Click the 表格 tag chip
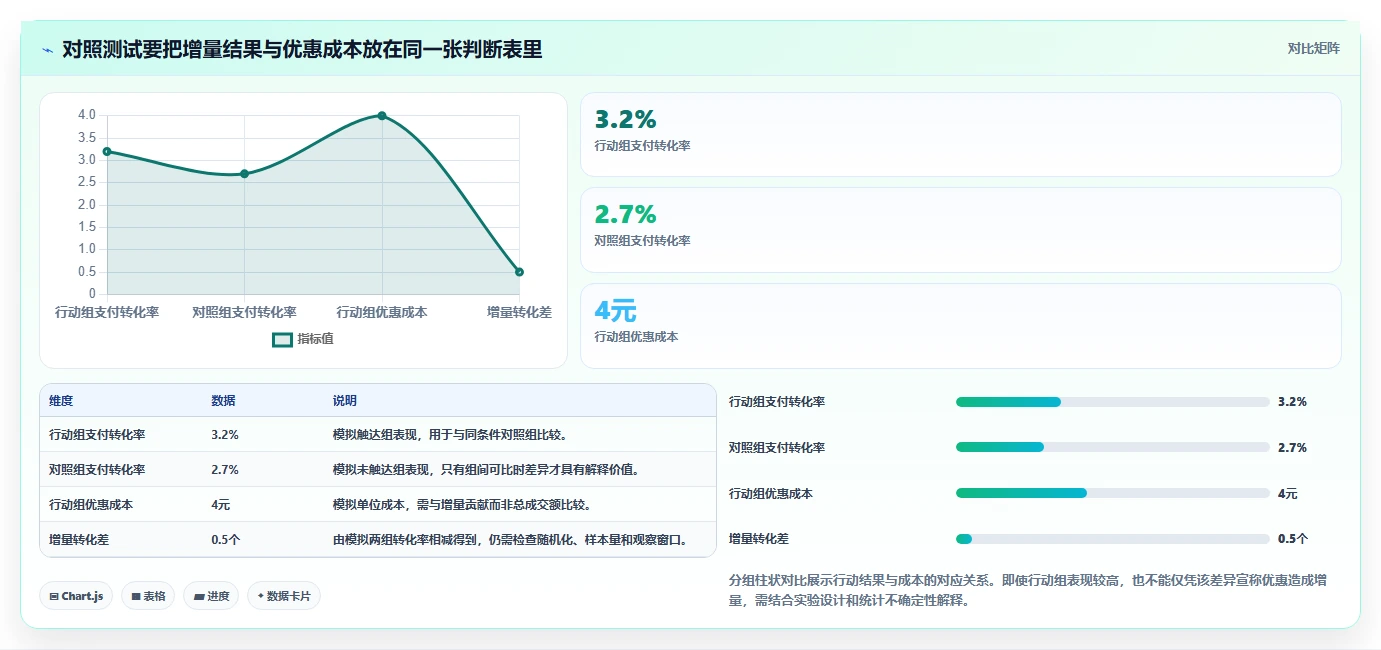The height and width of the screenshot is (650, 1381). point(148,596)
